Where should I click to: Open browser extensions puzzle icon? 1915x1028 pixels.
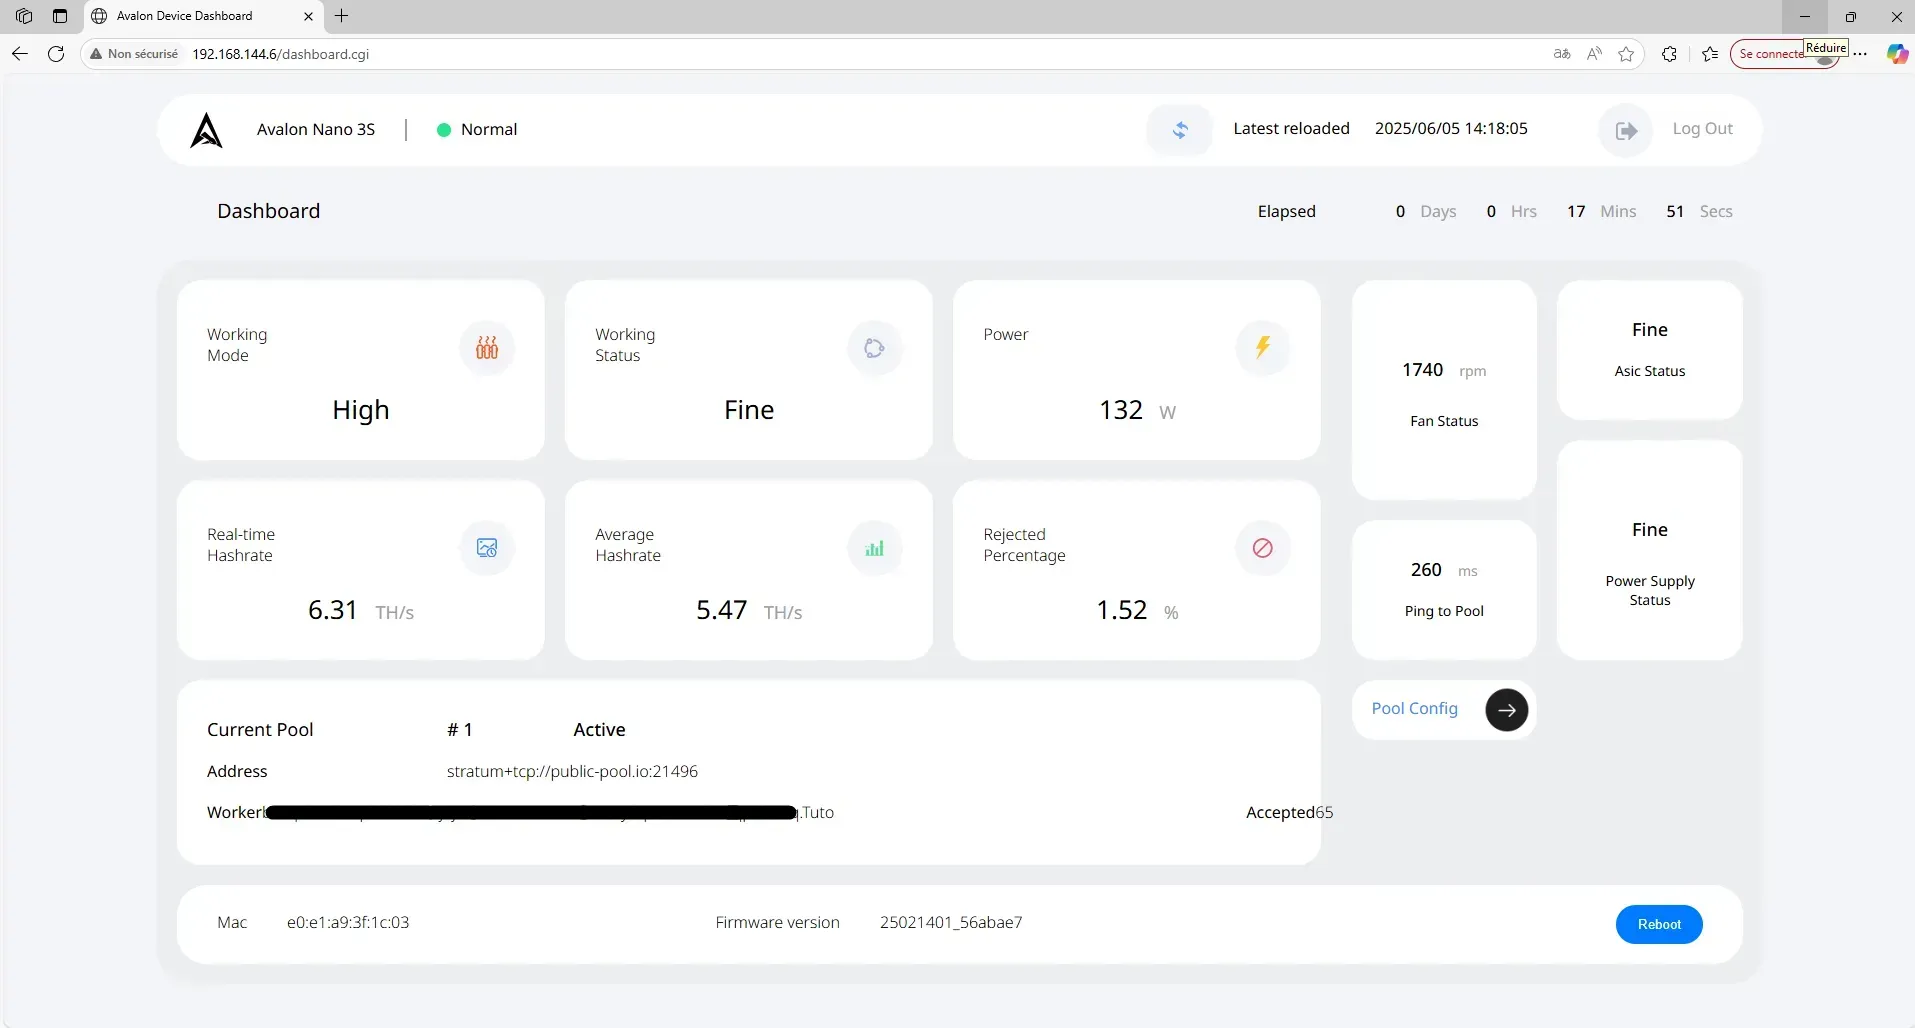coord(1669,54)
